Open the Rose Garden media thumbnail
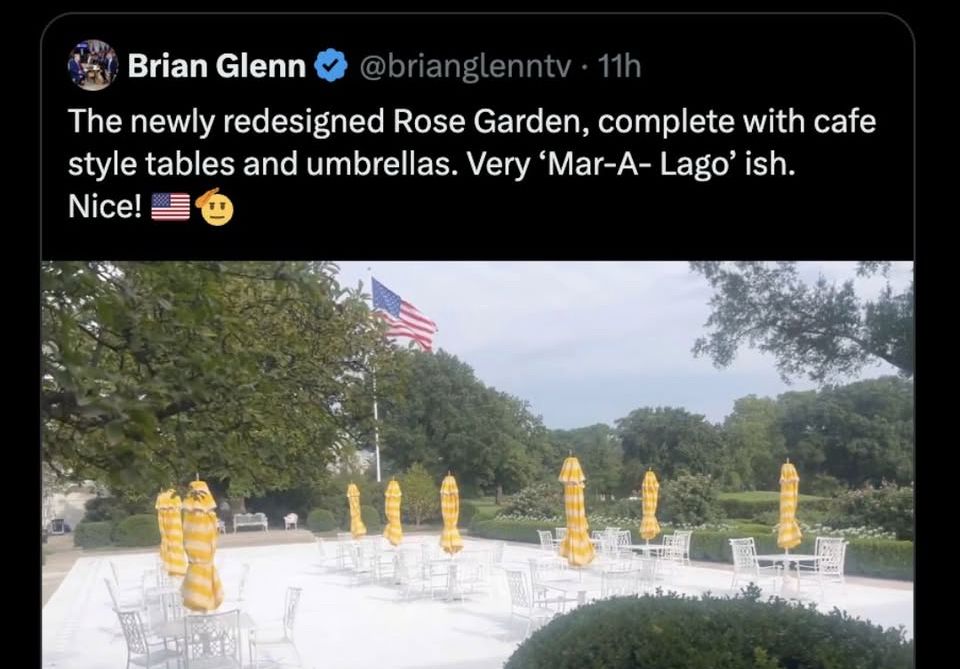 coord(478,465)
